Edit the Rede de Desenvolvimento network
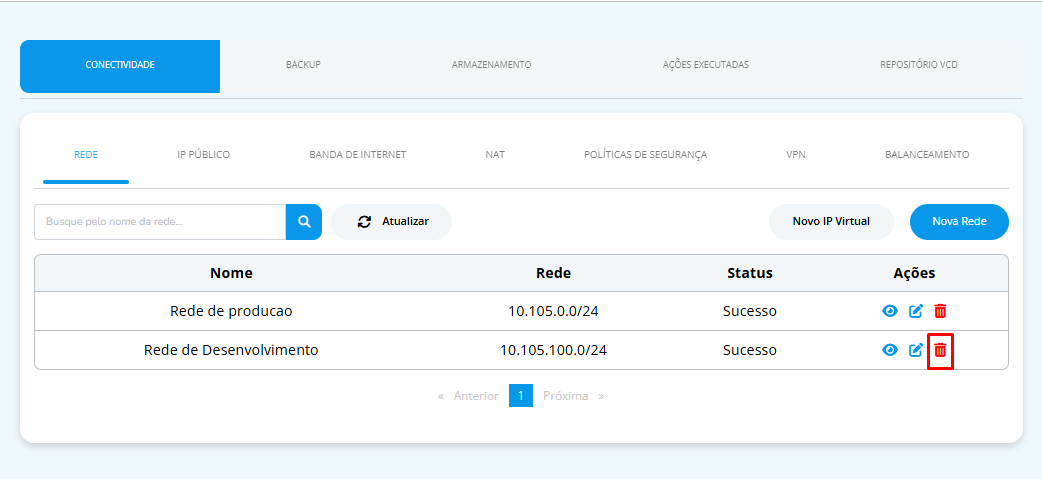 pyautogui.click(x=916, y=350)
